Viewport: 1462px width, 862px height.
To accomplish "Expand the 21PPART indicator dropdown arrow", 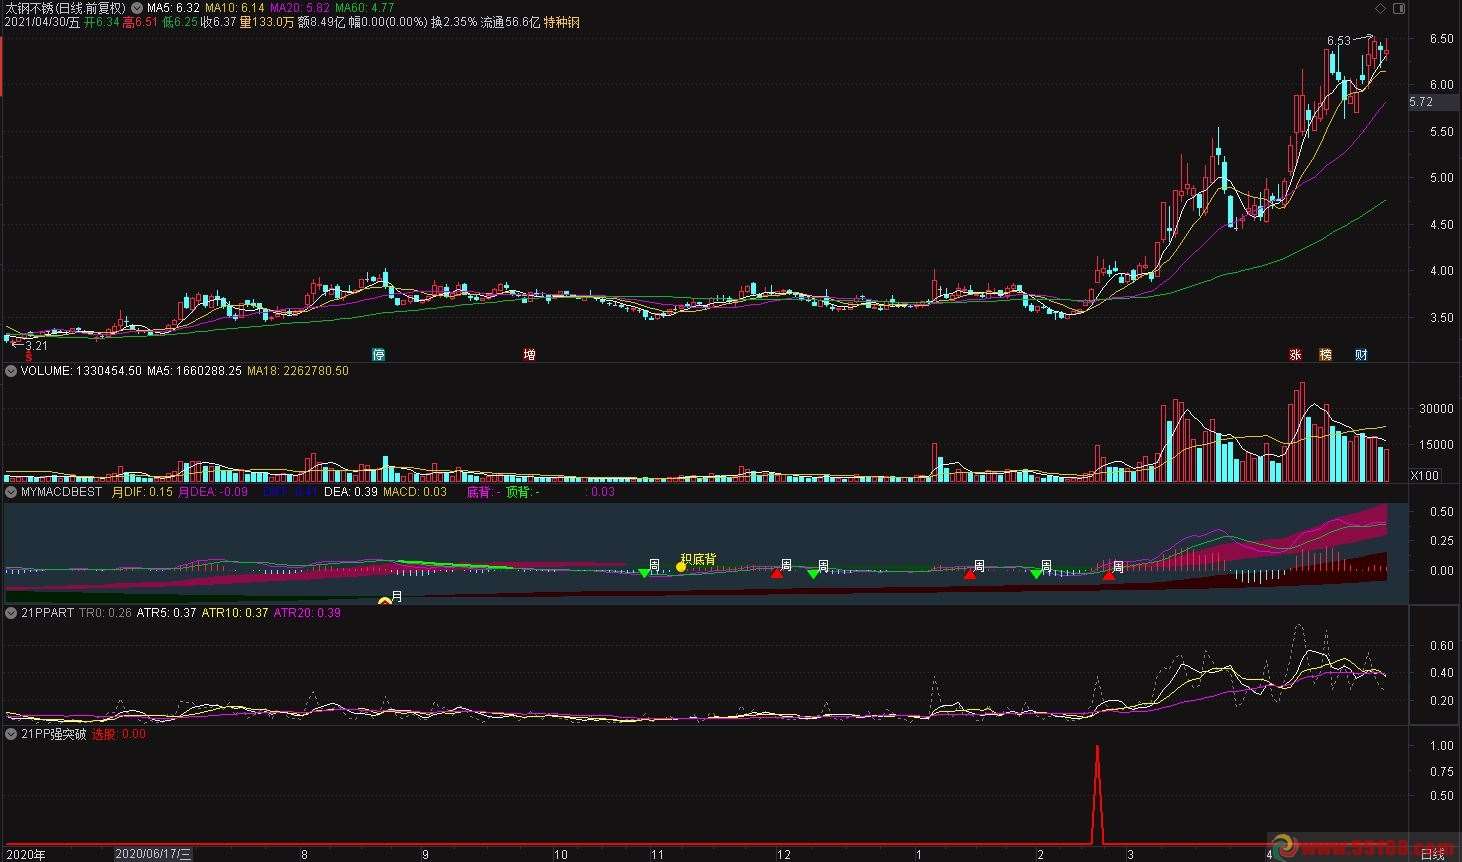I will [x=11, y=613].
